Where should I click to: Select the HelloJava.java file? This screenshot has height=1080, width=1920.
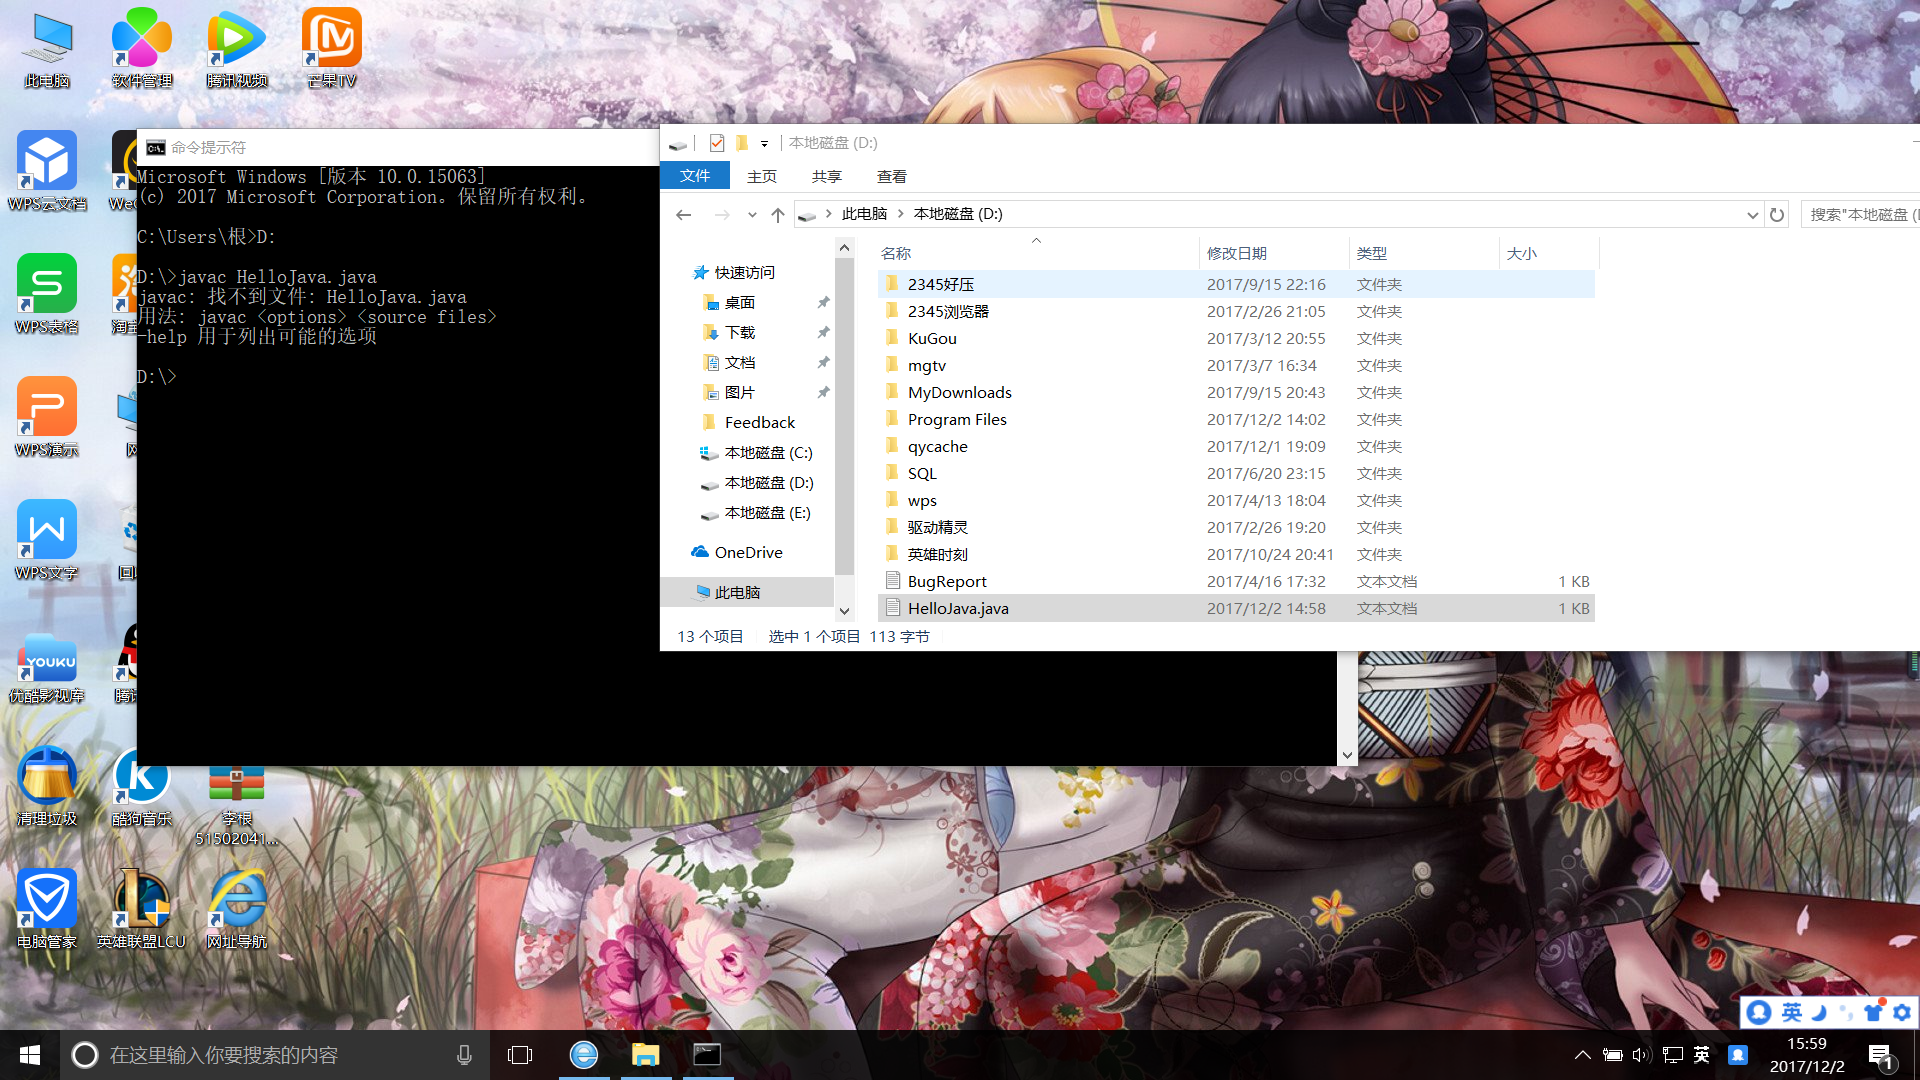tap(1237, 608)
